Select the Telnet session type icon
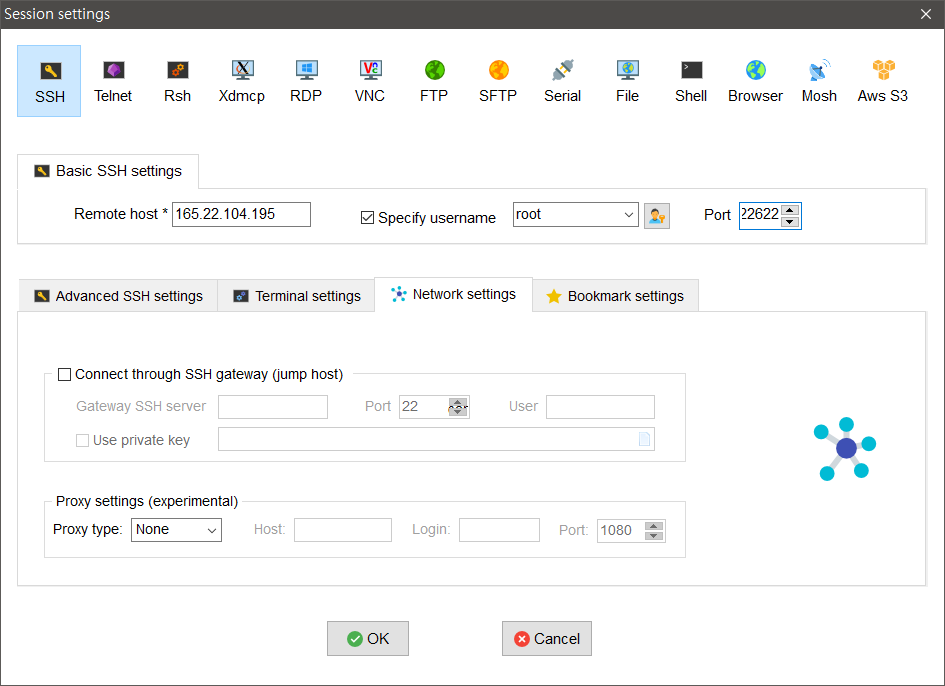The image size is (945, 686). [x=113, y=81]
